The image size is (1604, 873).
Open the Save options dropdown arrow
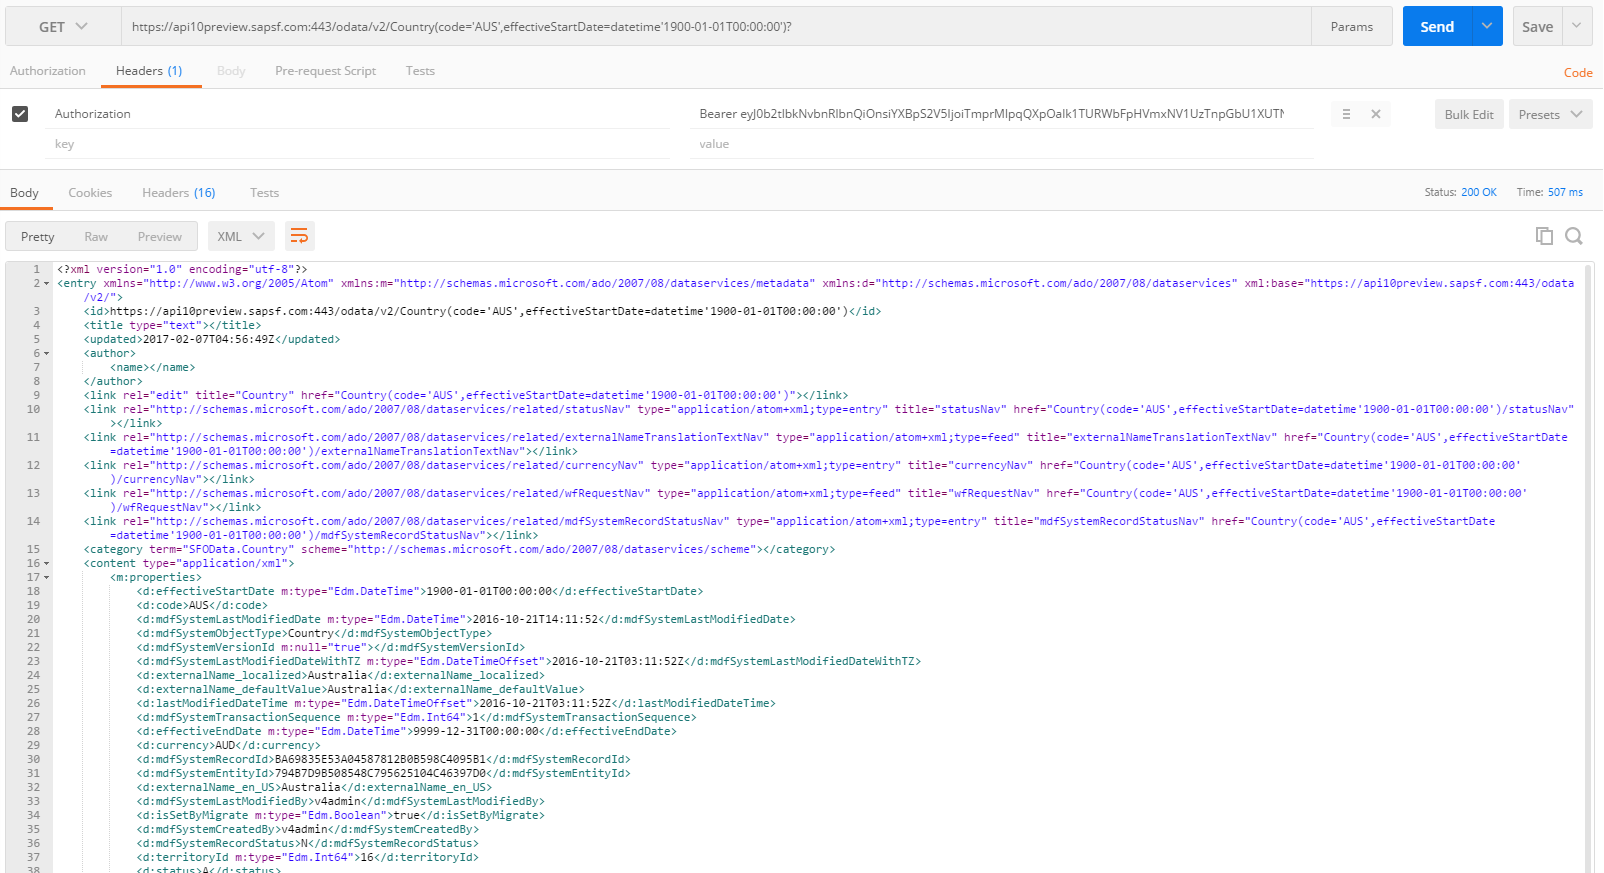[1577, 27]
